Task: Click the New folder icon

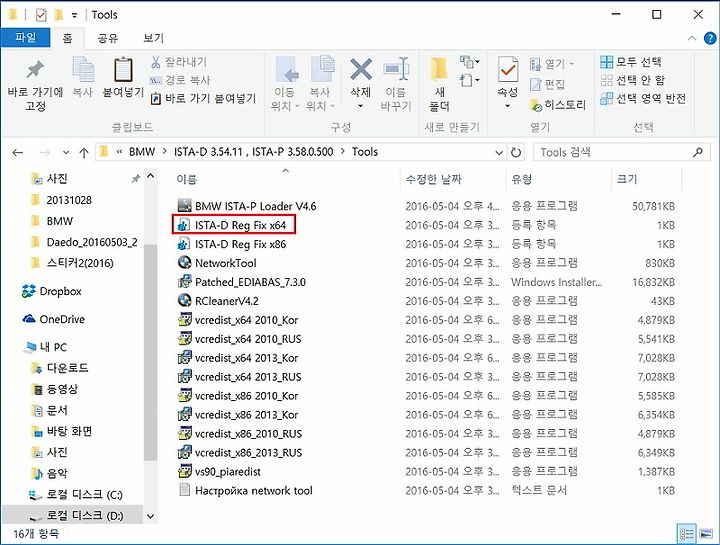Action: (x=439, y=69)
